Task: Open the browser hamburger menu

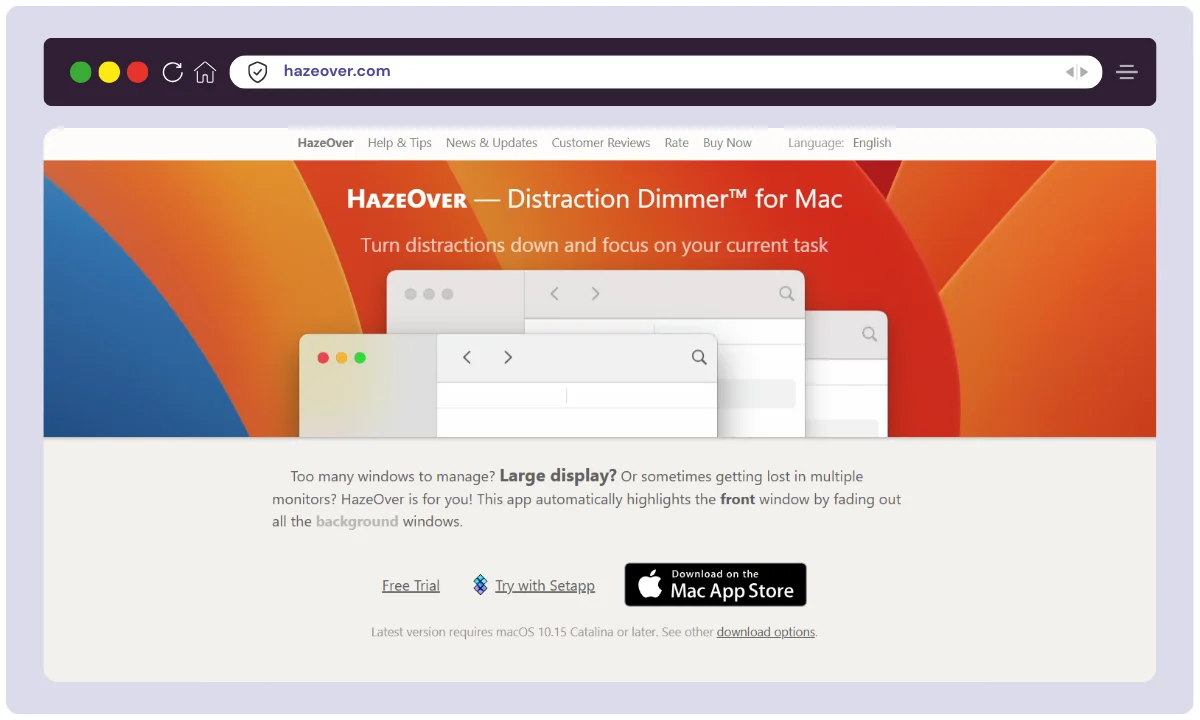Action: click(1127, 72)
